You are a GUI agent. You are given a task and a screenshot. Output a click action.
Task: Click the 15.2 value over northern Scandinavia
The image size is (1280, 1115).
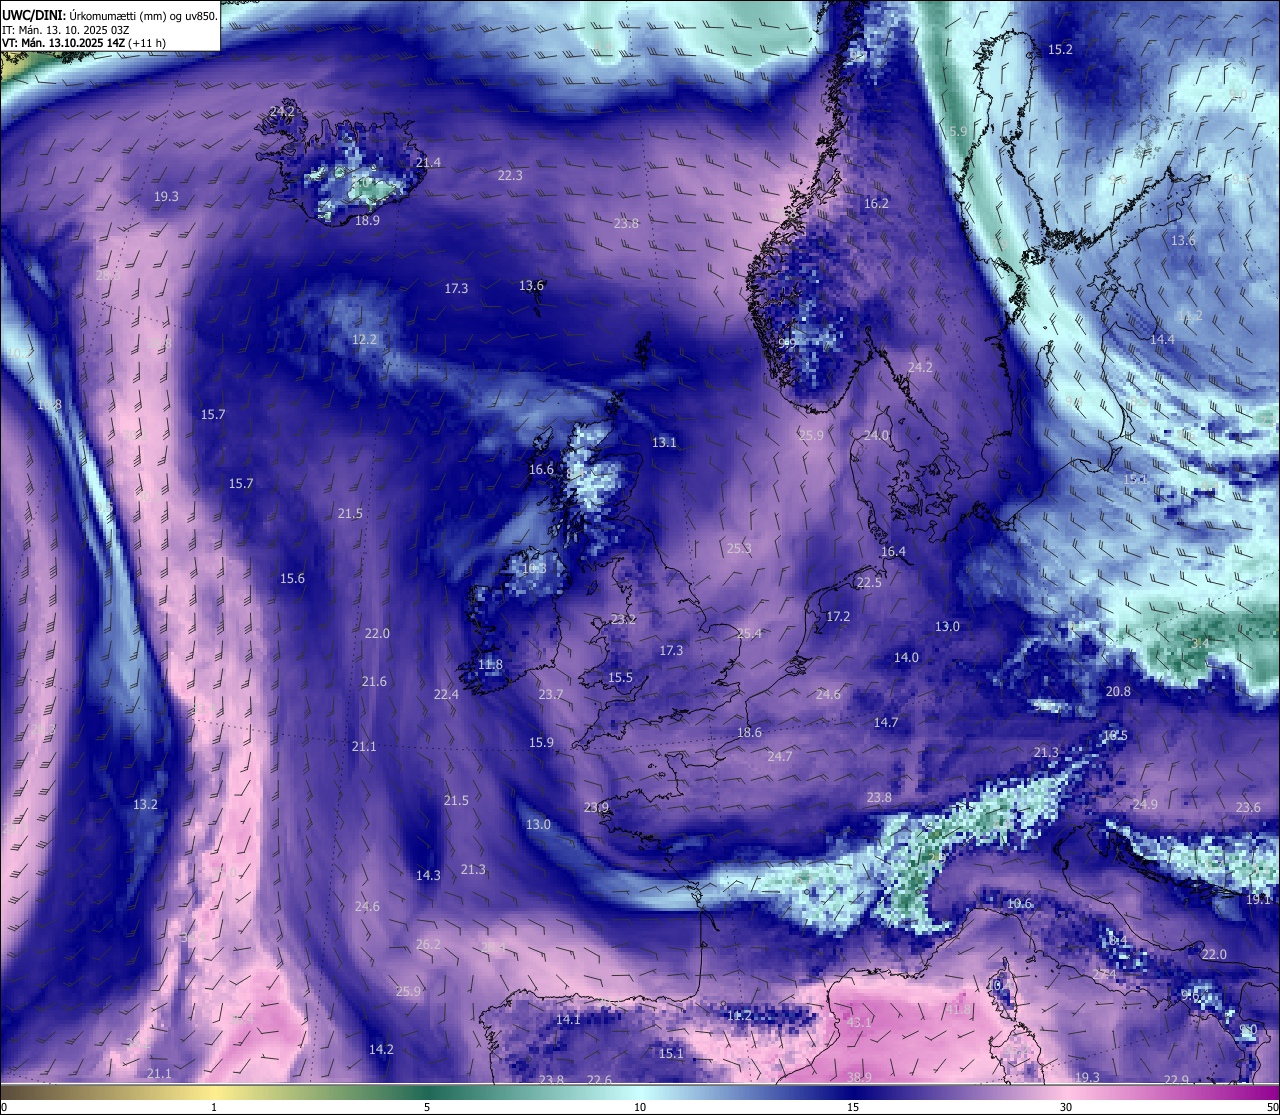[1060, 49]
